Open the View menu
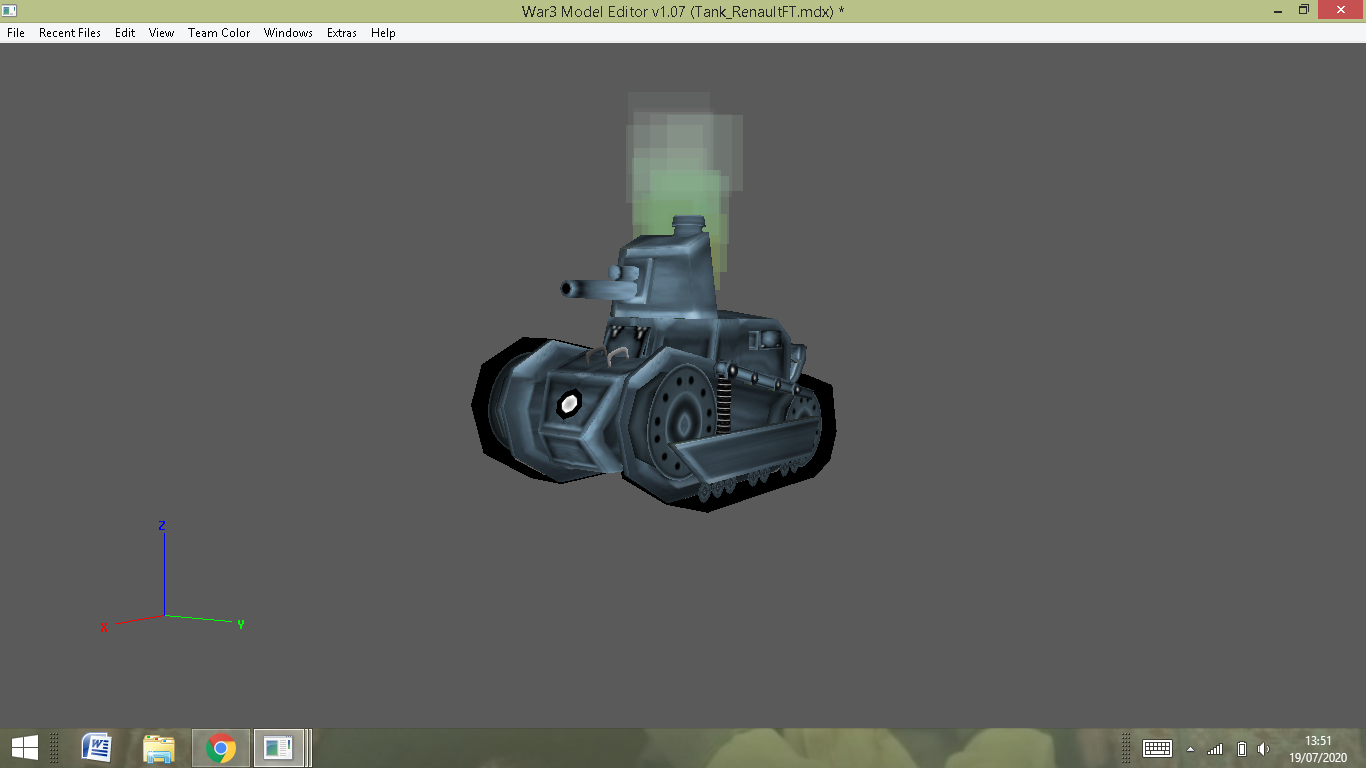Viewport: 1366px width, 768px height. point(161,33)
